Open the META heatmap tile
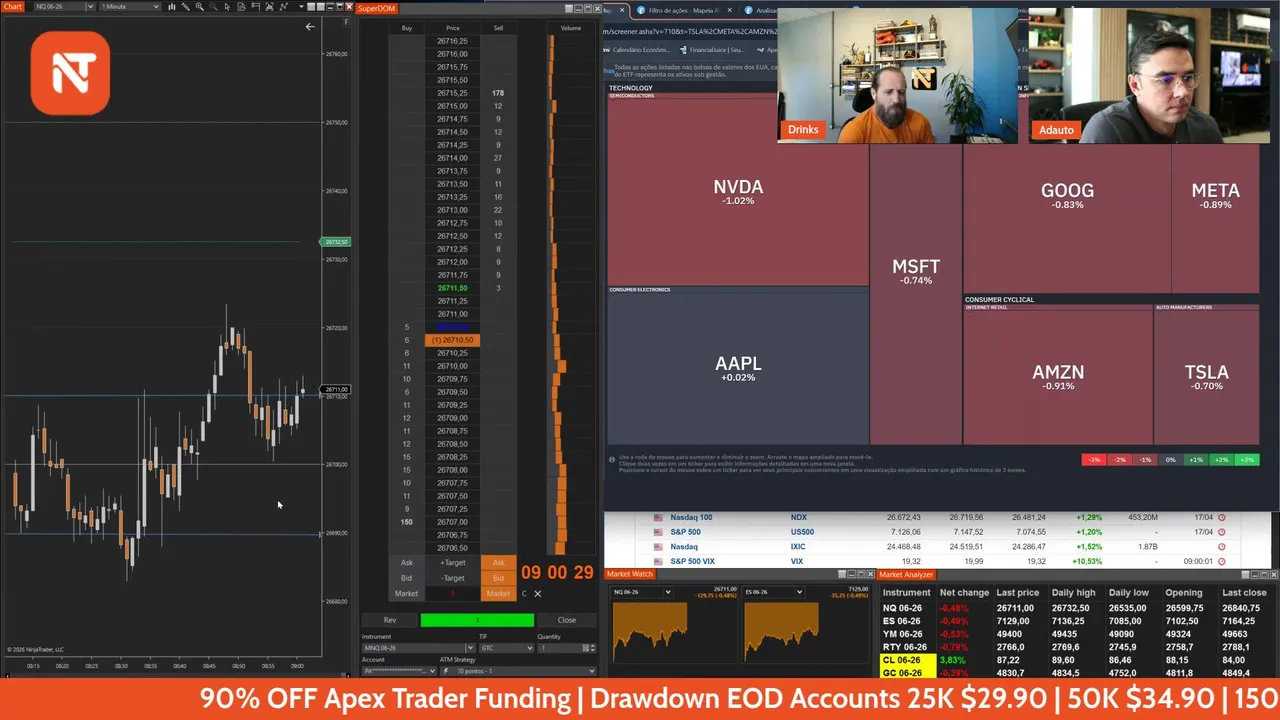Viewport: 1280px width, 720px height. tap(1215, 194)
